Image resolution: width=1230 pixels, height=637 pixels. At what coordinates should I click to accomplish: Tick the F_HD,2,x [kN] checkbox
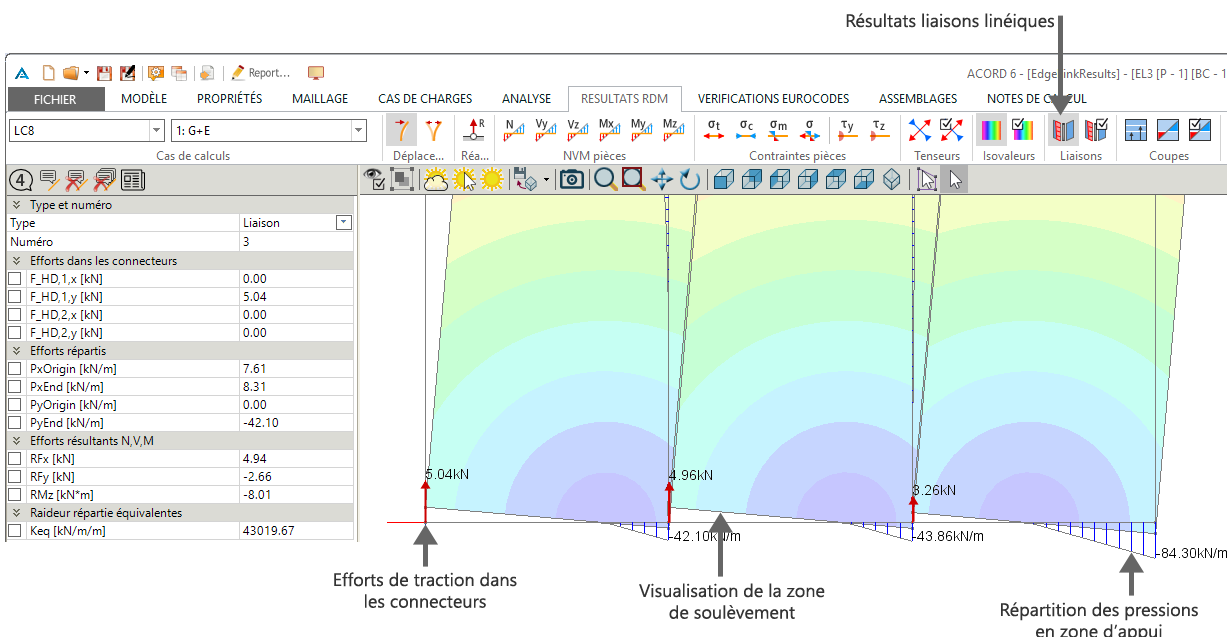[x=15, y=315]
